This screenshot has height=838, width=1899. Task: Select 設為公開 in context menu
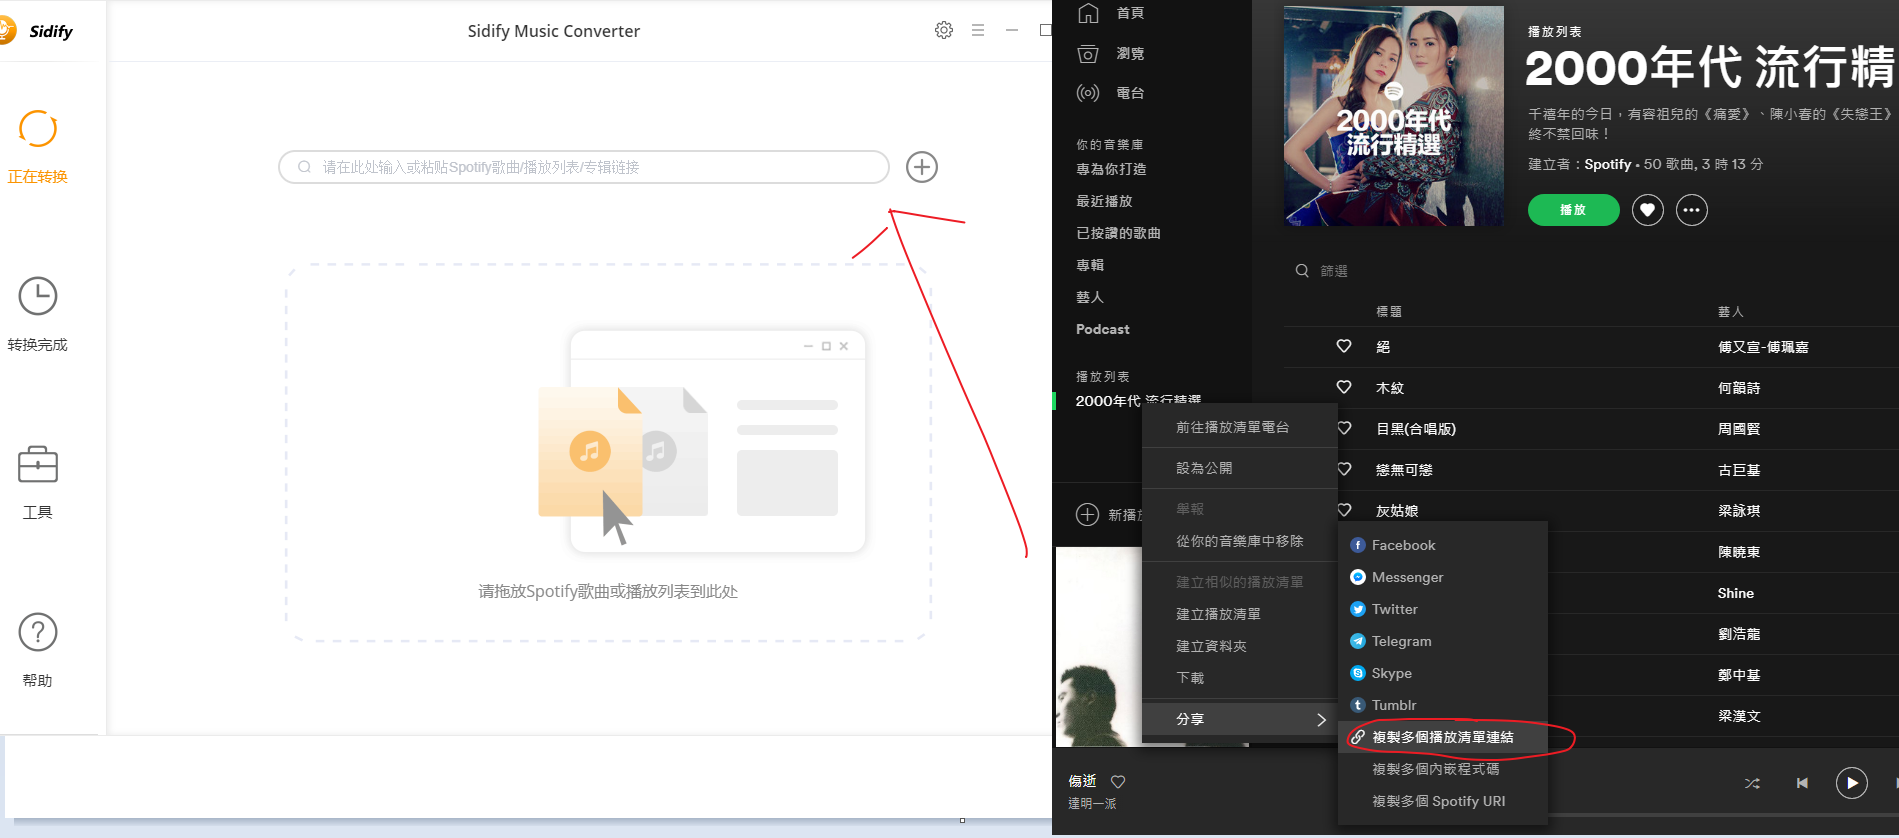pyautogui.click(x=1240, y=468)
